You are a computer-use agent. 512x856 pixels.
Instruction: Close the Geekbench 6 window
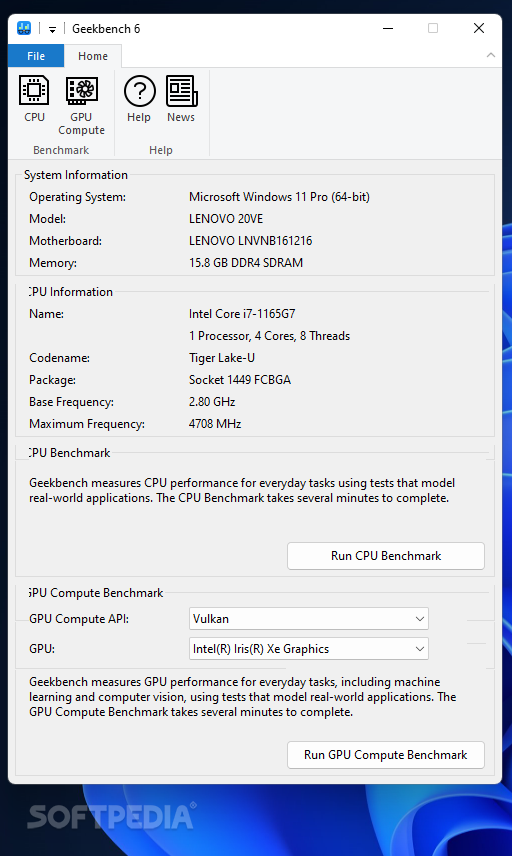[479, 28]
